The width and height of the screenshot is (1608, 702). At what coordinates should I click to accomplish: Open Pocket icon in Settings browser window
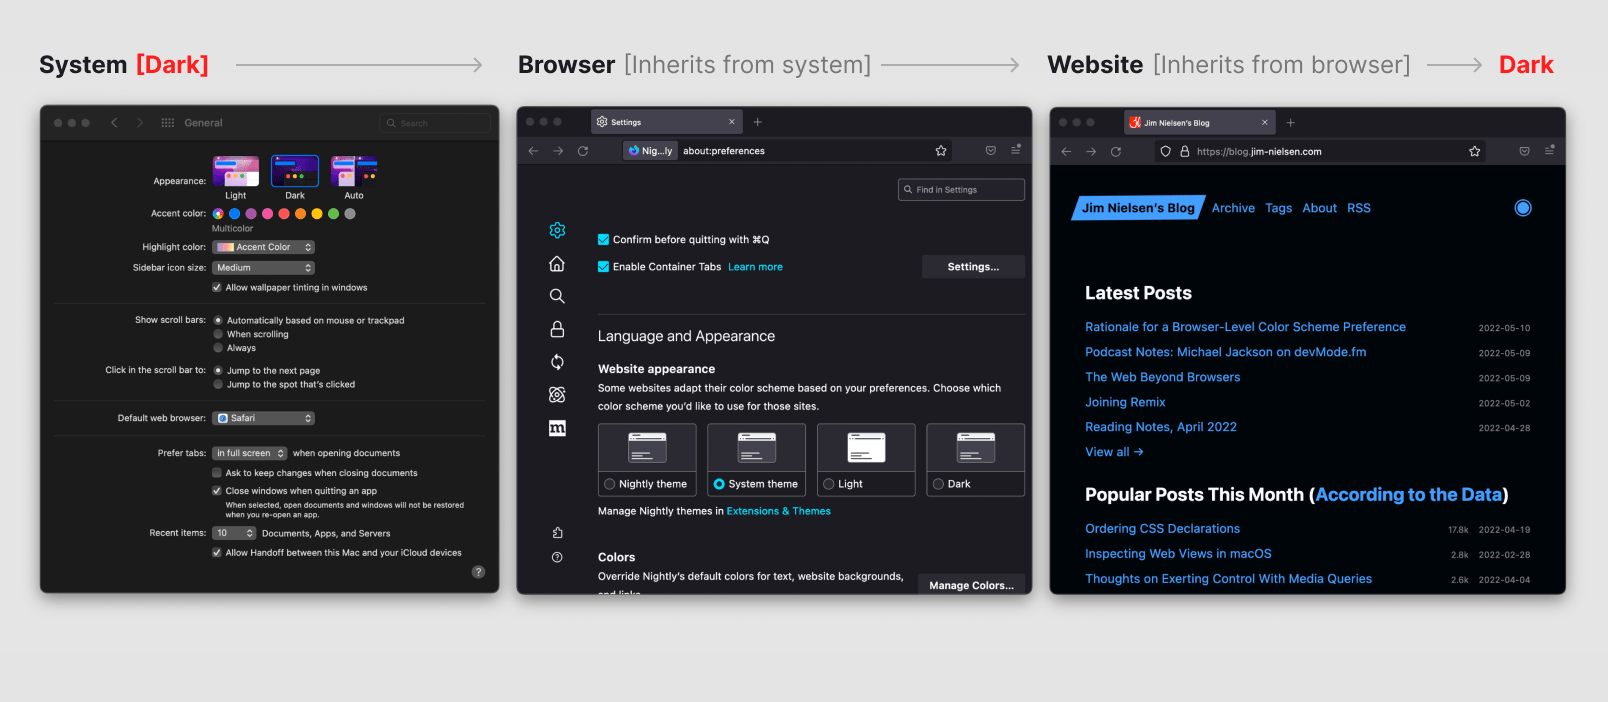(991, 151)
